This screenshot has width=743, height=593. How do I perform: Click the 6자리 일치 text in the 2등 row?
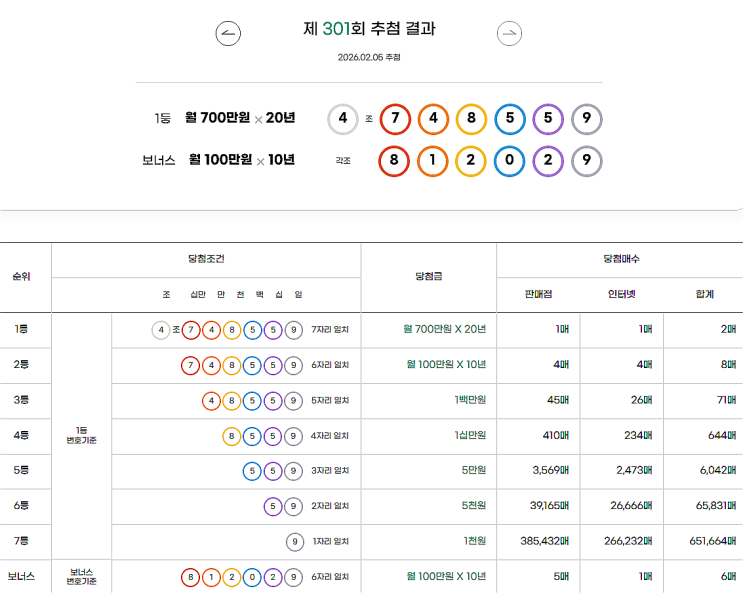point(330,365)
